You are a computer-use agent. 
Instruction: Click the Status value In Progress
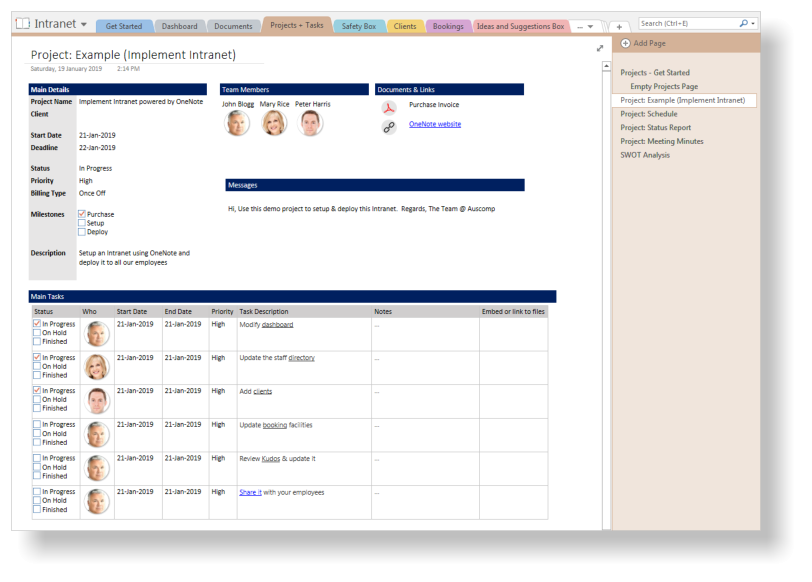click(95, 168)
